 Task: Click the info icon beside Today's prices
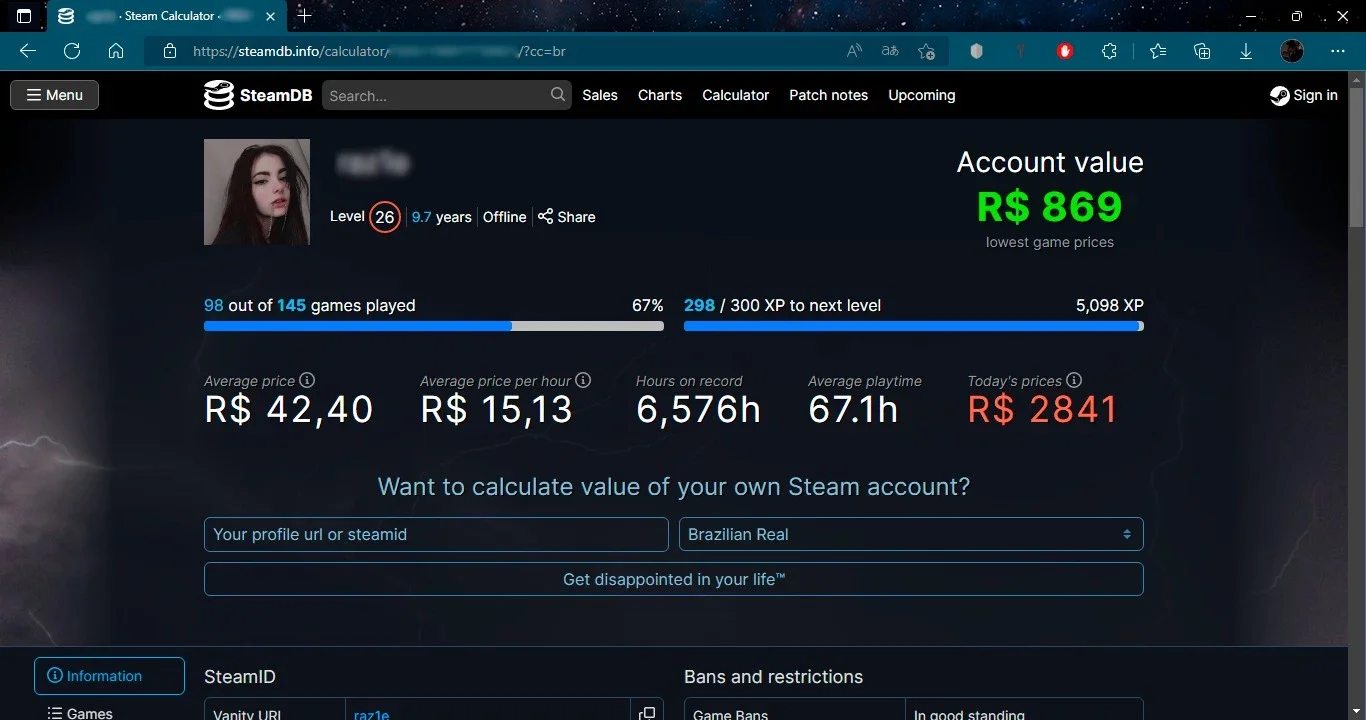pos(1074,380)
